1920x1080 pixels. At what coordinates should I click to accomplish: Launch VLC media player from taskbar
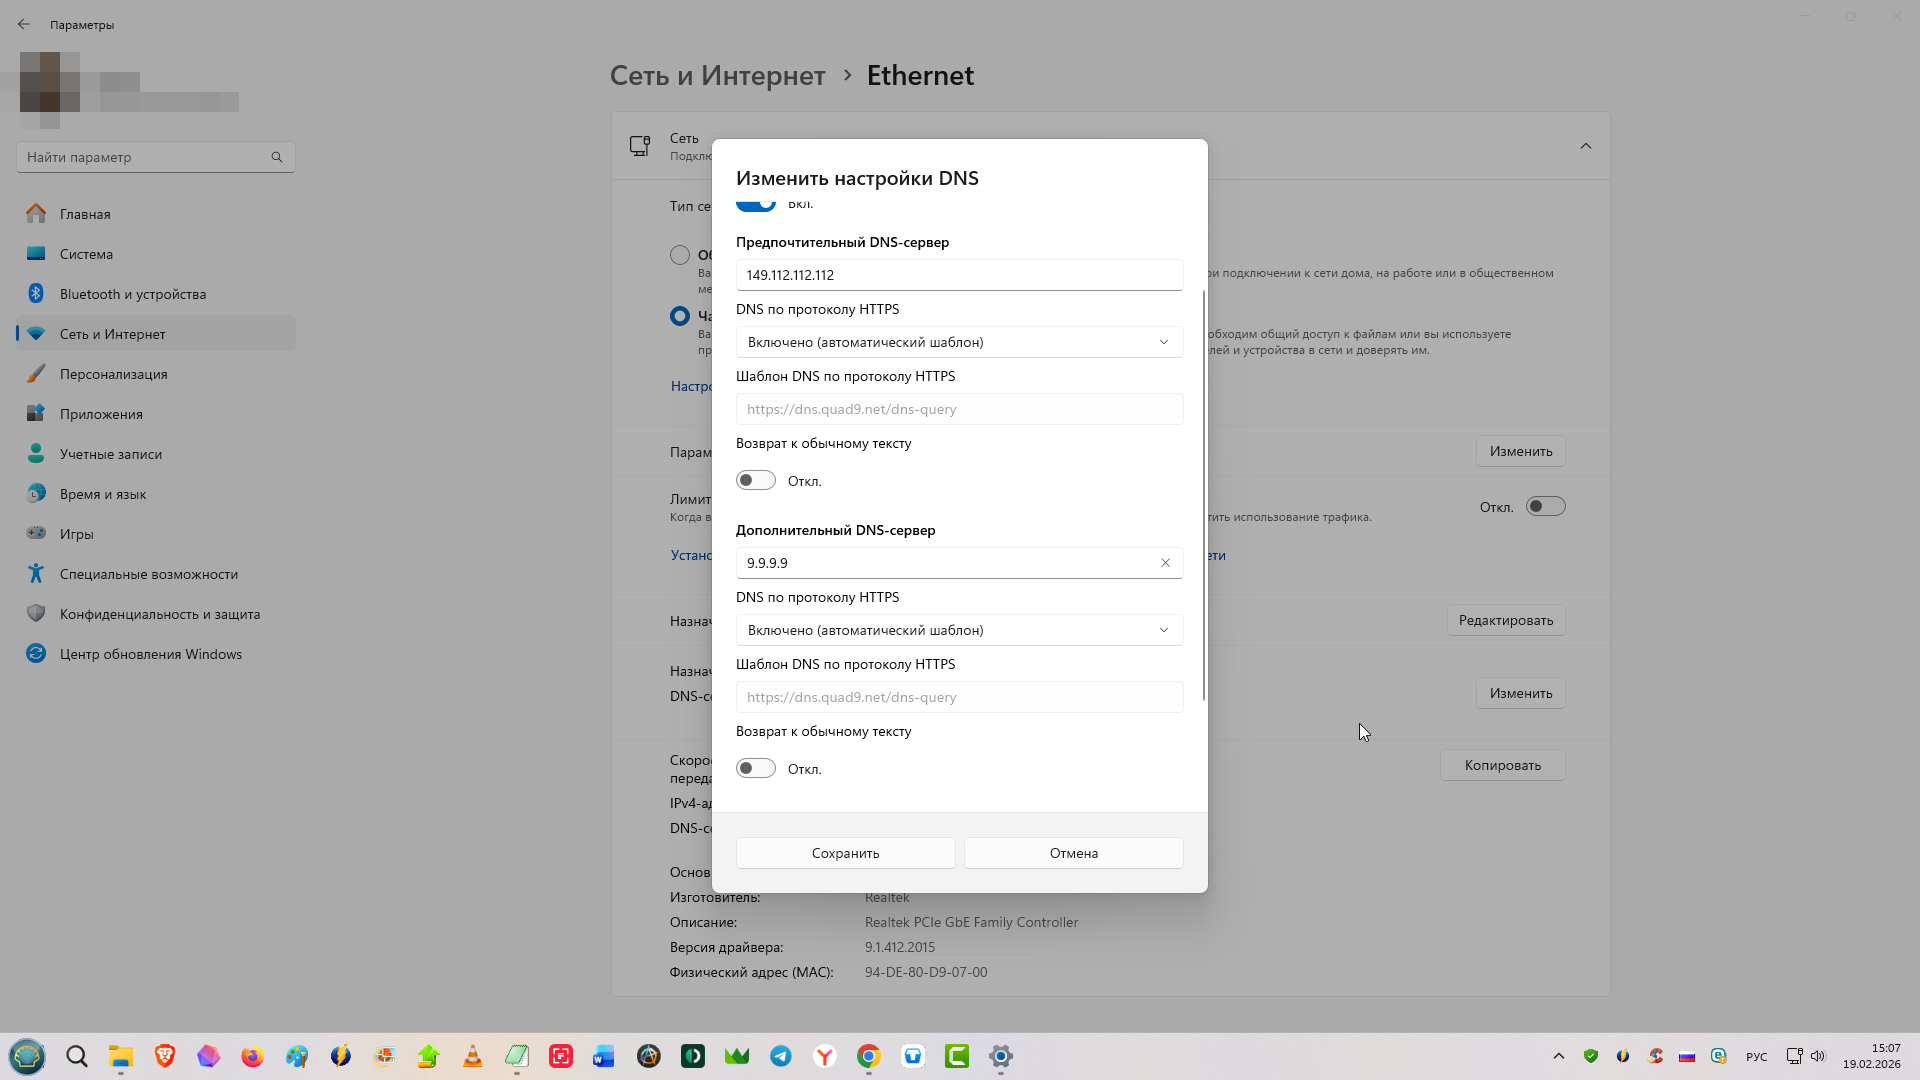pyautogui.click(x=473, y=1056)
